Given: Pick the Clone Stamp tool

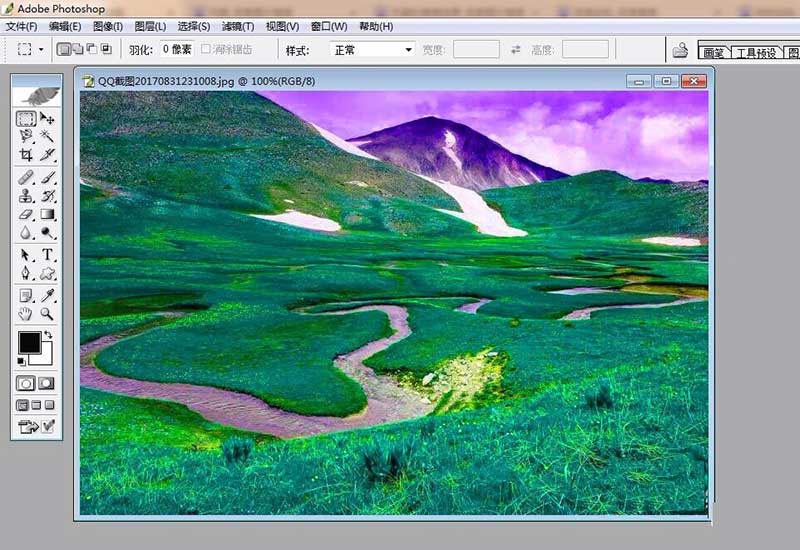Looking at the screenshot, I should [26, 196].
